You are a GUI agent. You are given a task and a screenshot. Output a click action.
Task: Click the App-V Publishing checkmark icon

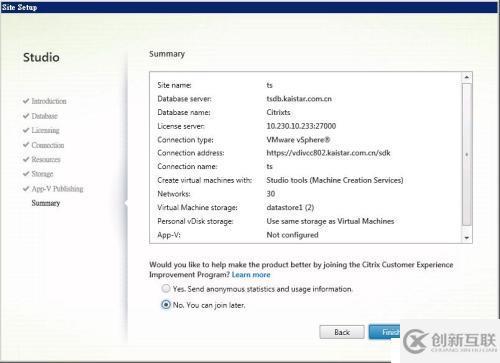[x=26, y=188]
